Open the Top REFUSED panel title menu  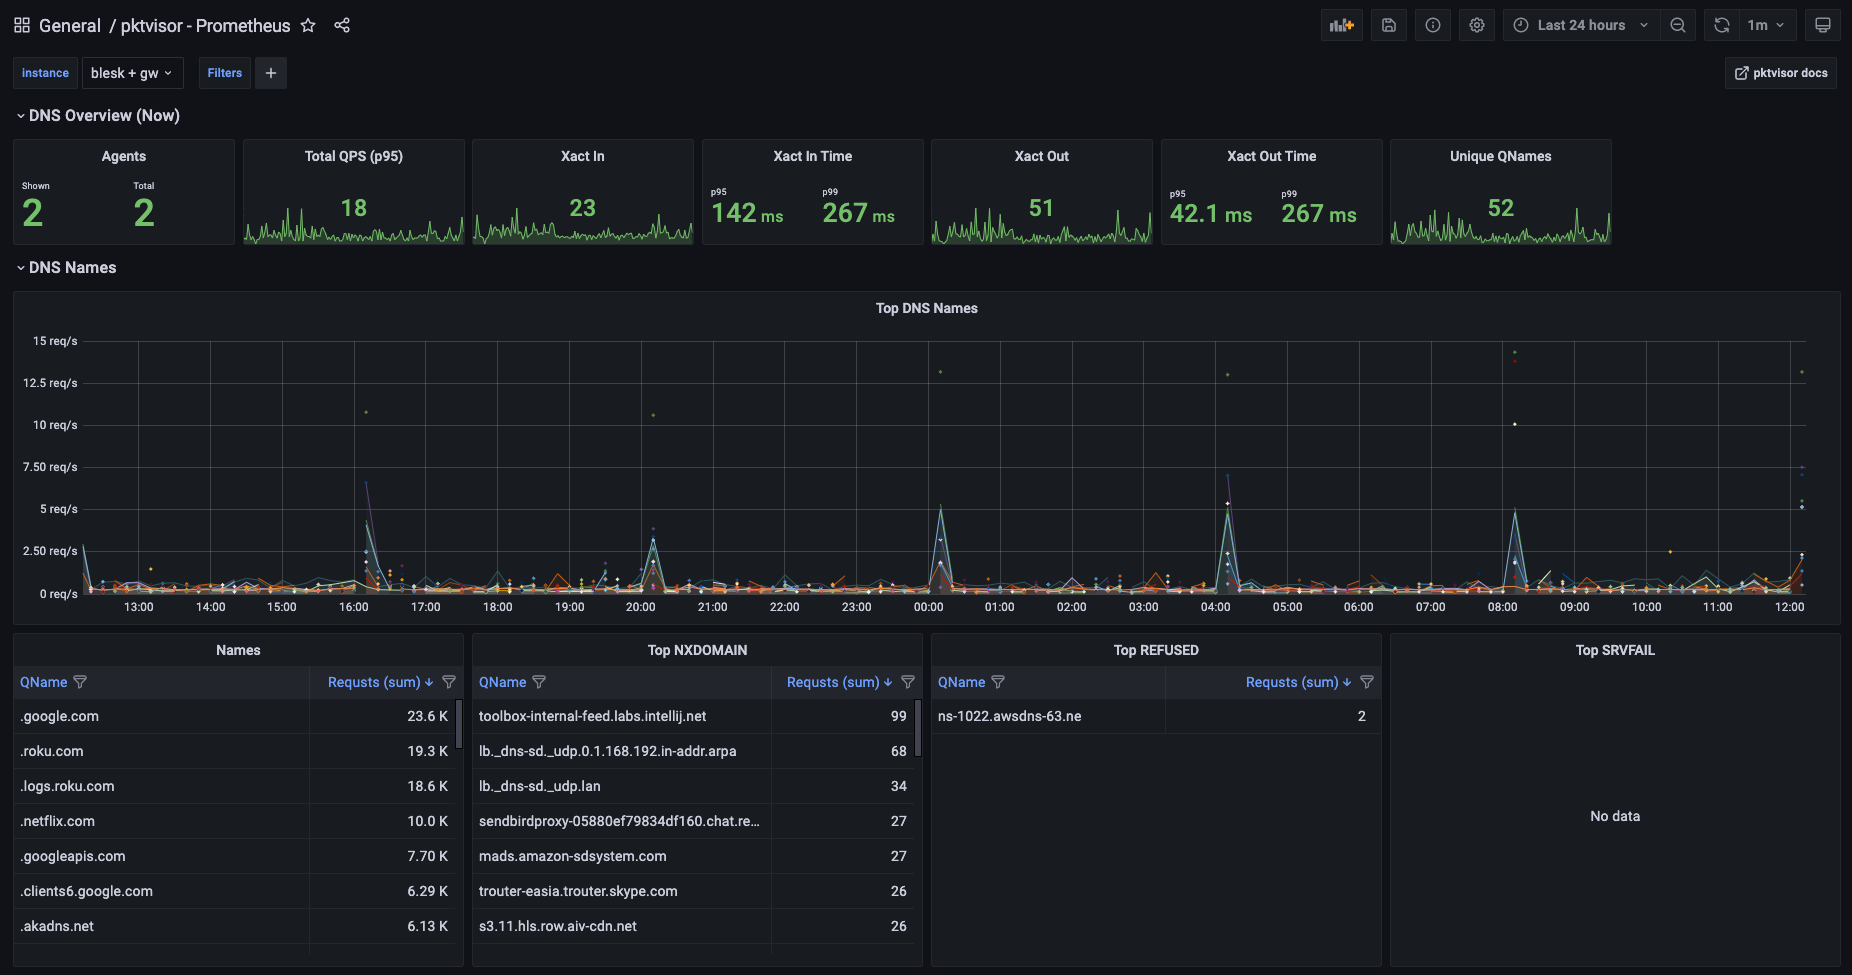coord(1156,650)
